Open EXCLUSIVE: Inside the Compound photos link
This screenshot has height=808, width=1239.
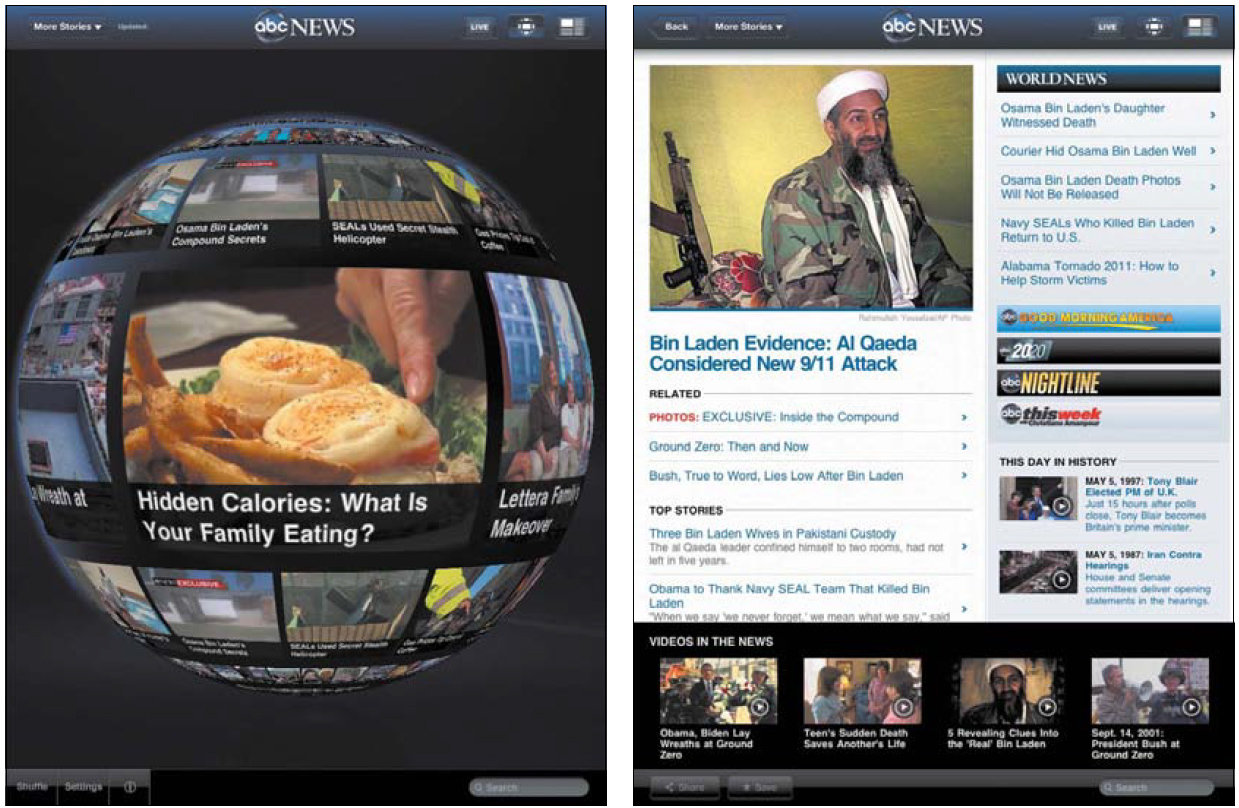tap(774, 417)
